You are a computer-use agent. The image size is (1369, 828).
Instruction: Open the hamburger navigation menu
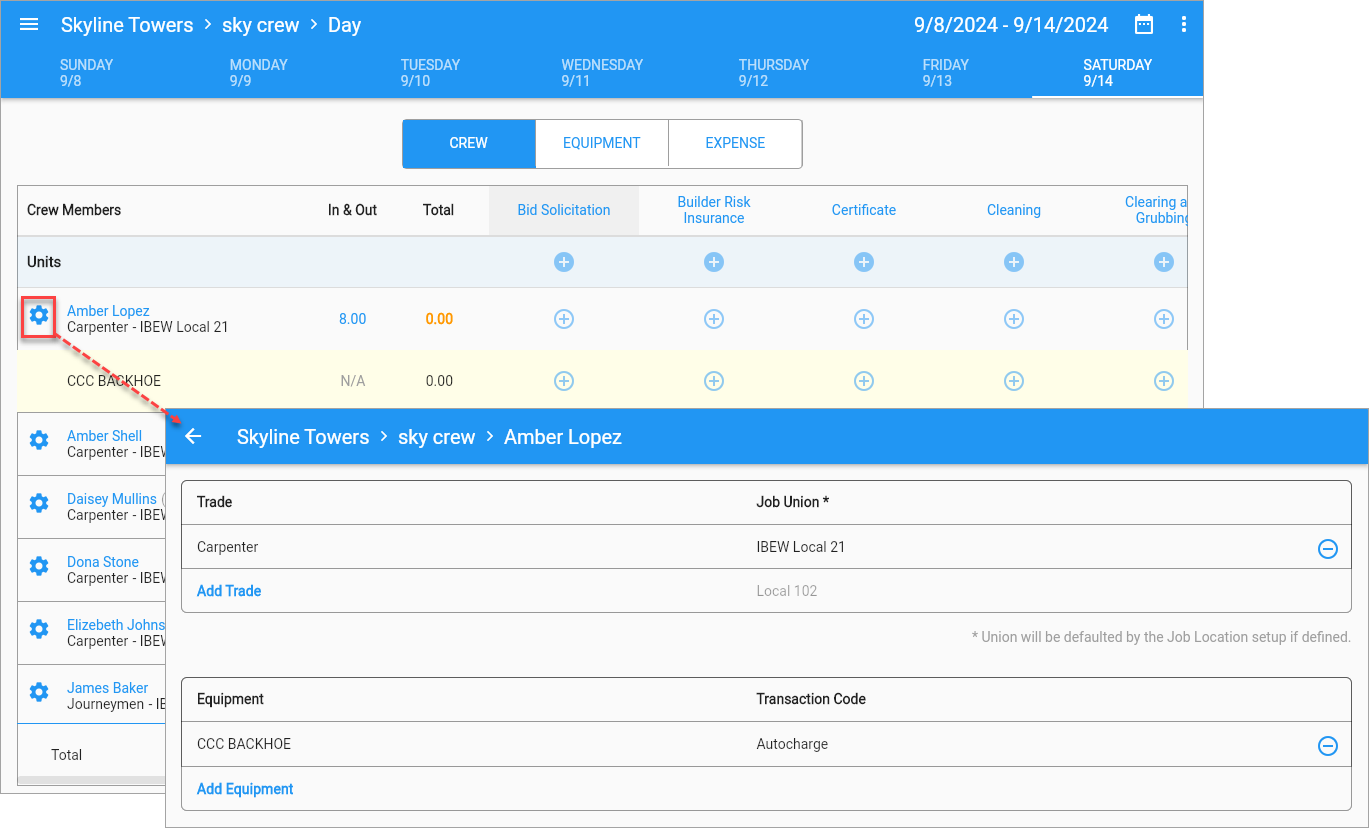pos(29,24)
